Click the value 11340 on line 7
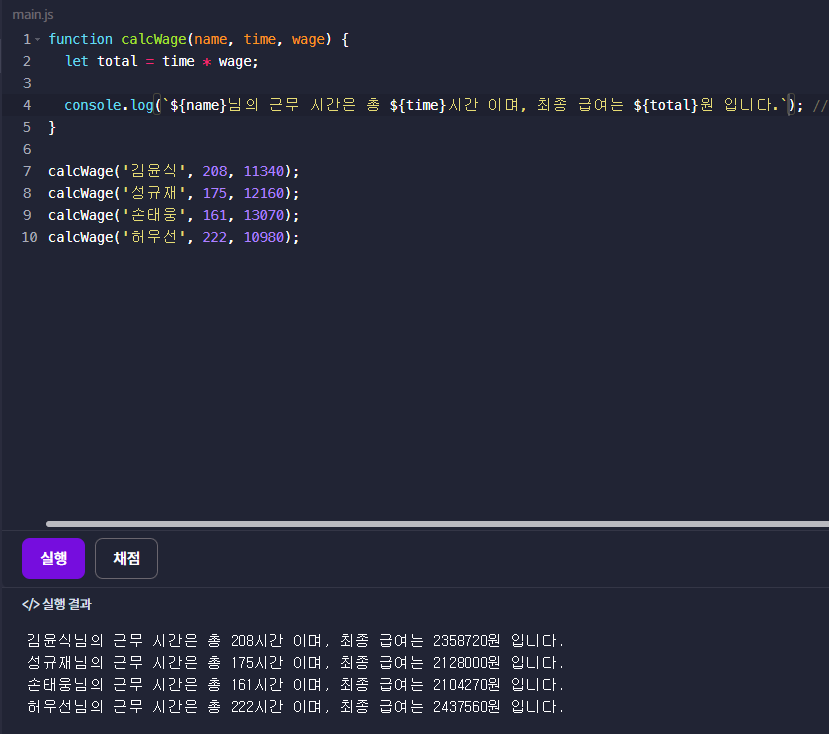829x734 pixels. 264,171
